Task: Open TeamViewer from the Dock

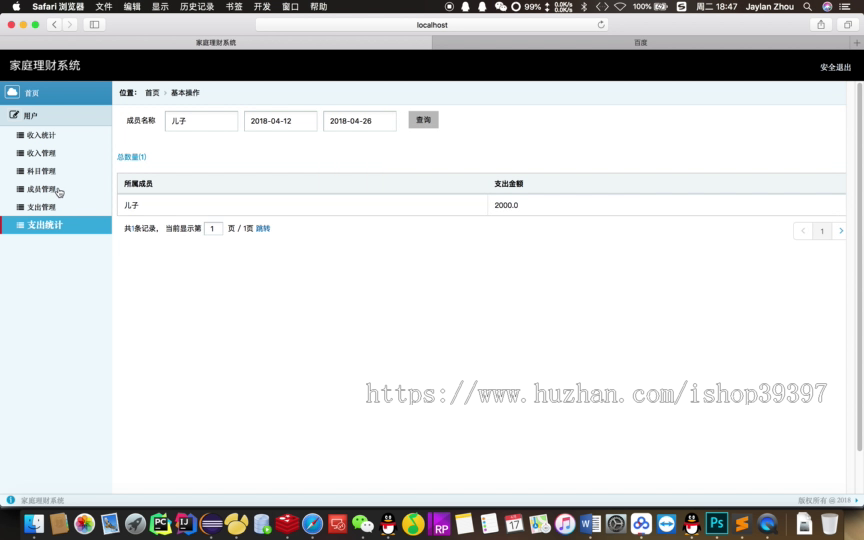Action: 666,523
